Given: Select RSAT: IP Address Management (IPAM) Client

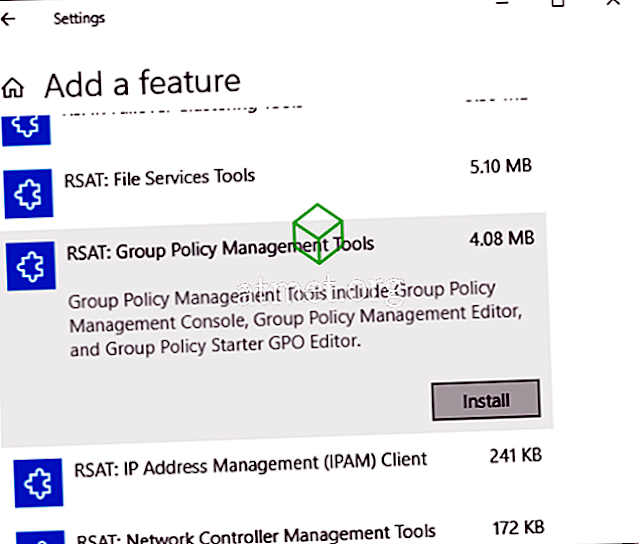Looking at the screenshot, I should click(250, 464).
